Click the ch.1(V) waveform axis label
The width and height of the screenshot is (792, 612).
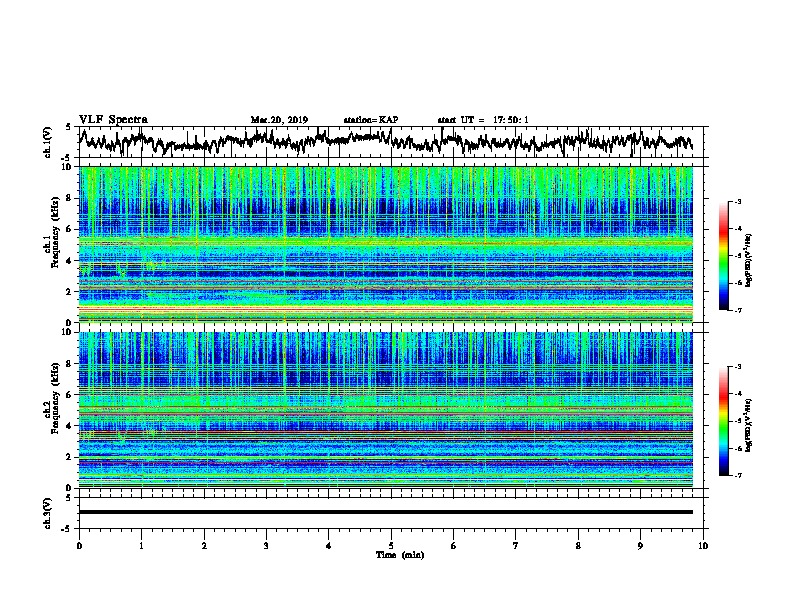[48, 142]
